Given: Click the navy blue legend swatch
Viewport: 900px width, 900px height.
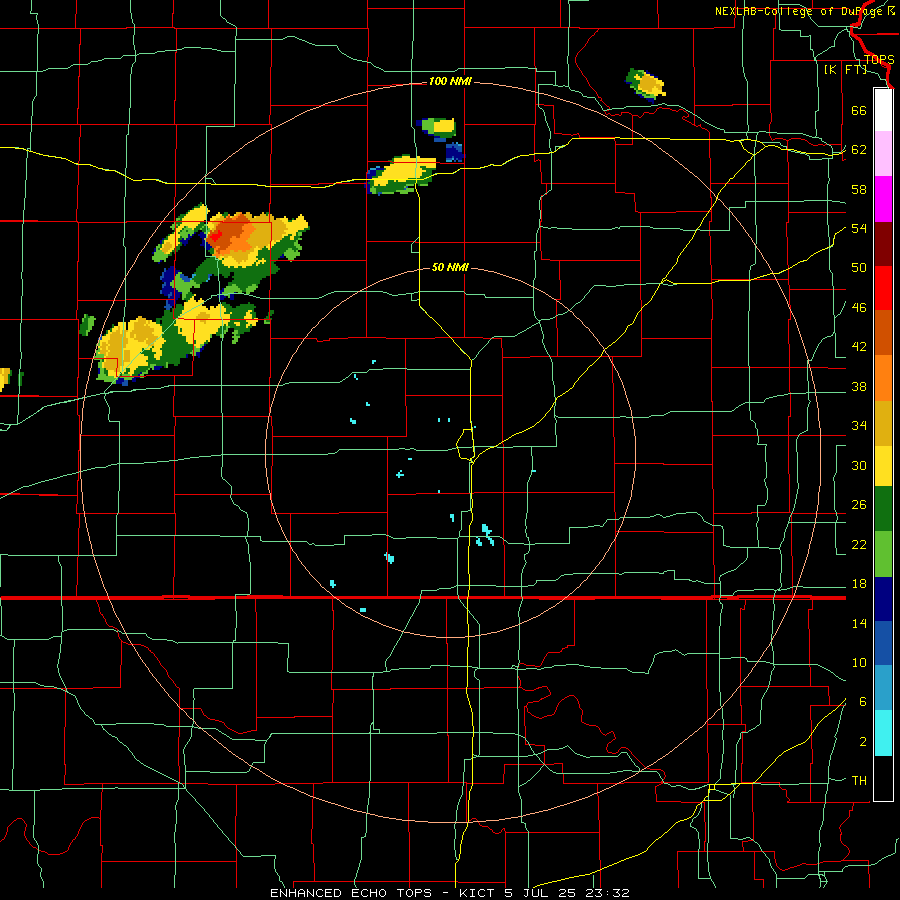Looking at the screenshot, I should tap(883, 599).
